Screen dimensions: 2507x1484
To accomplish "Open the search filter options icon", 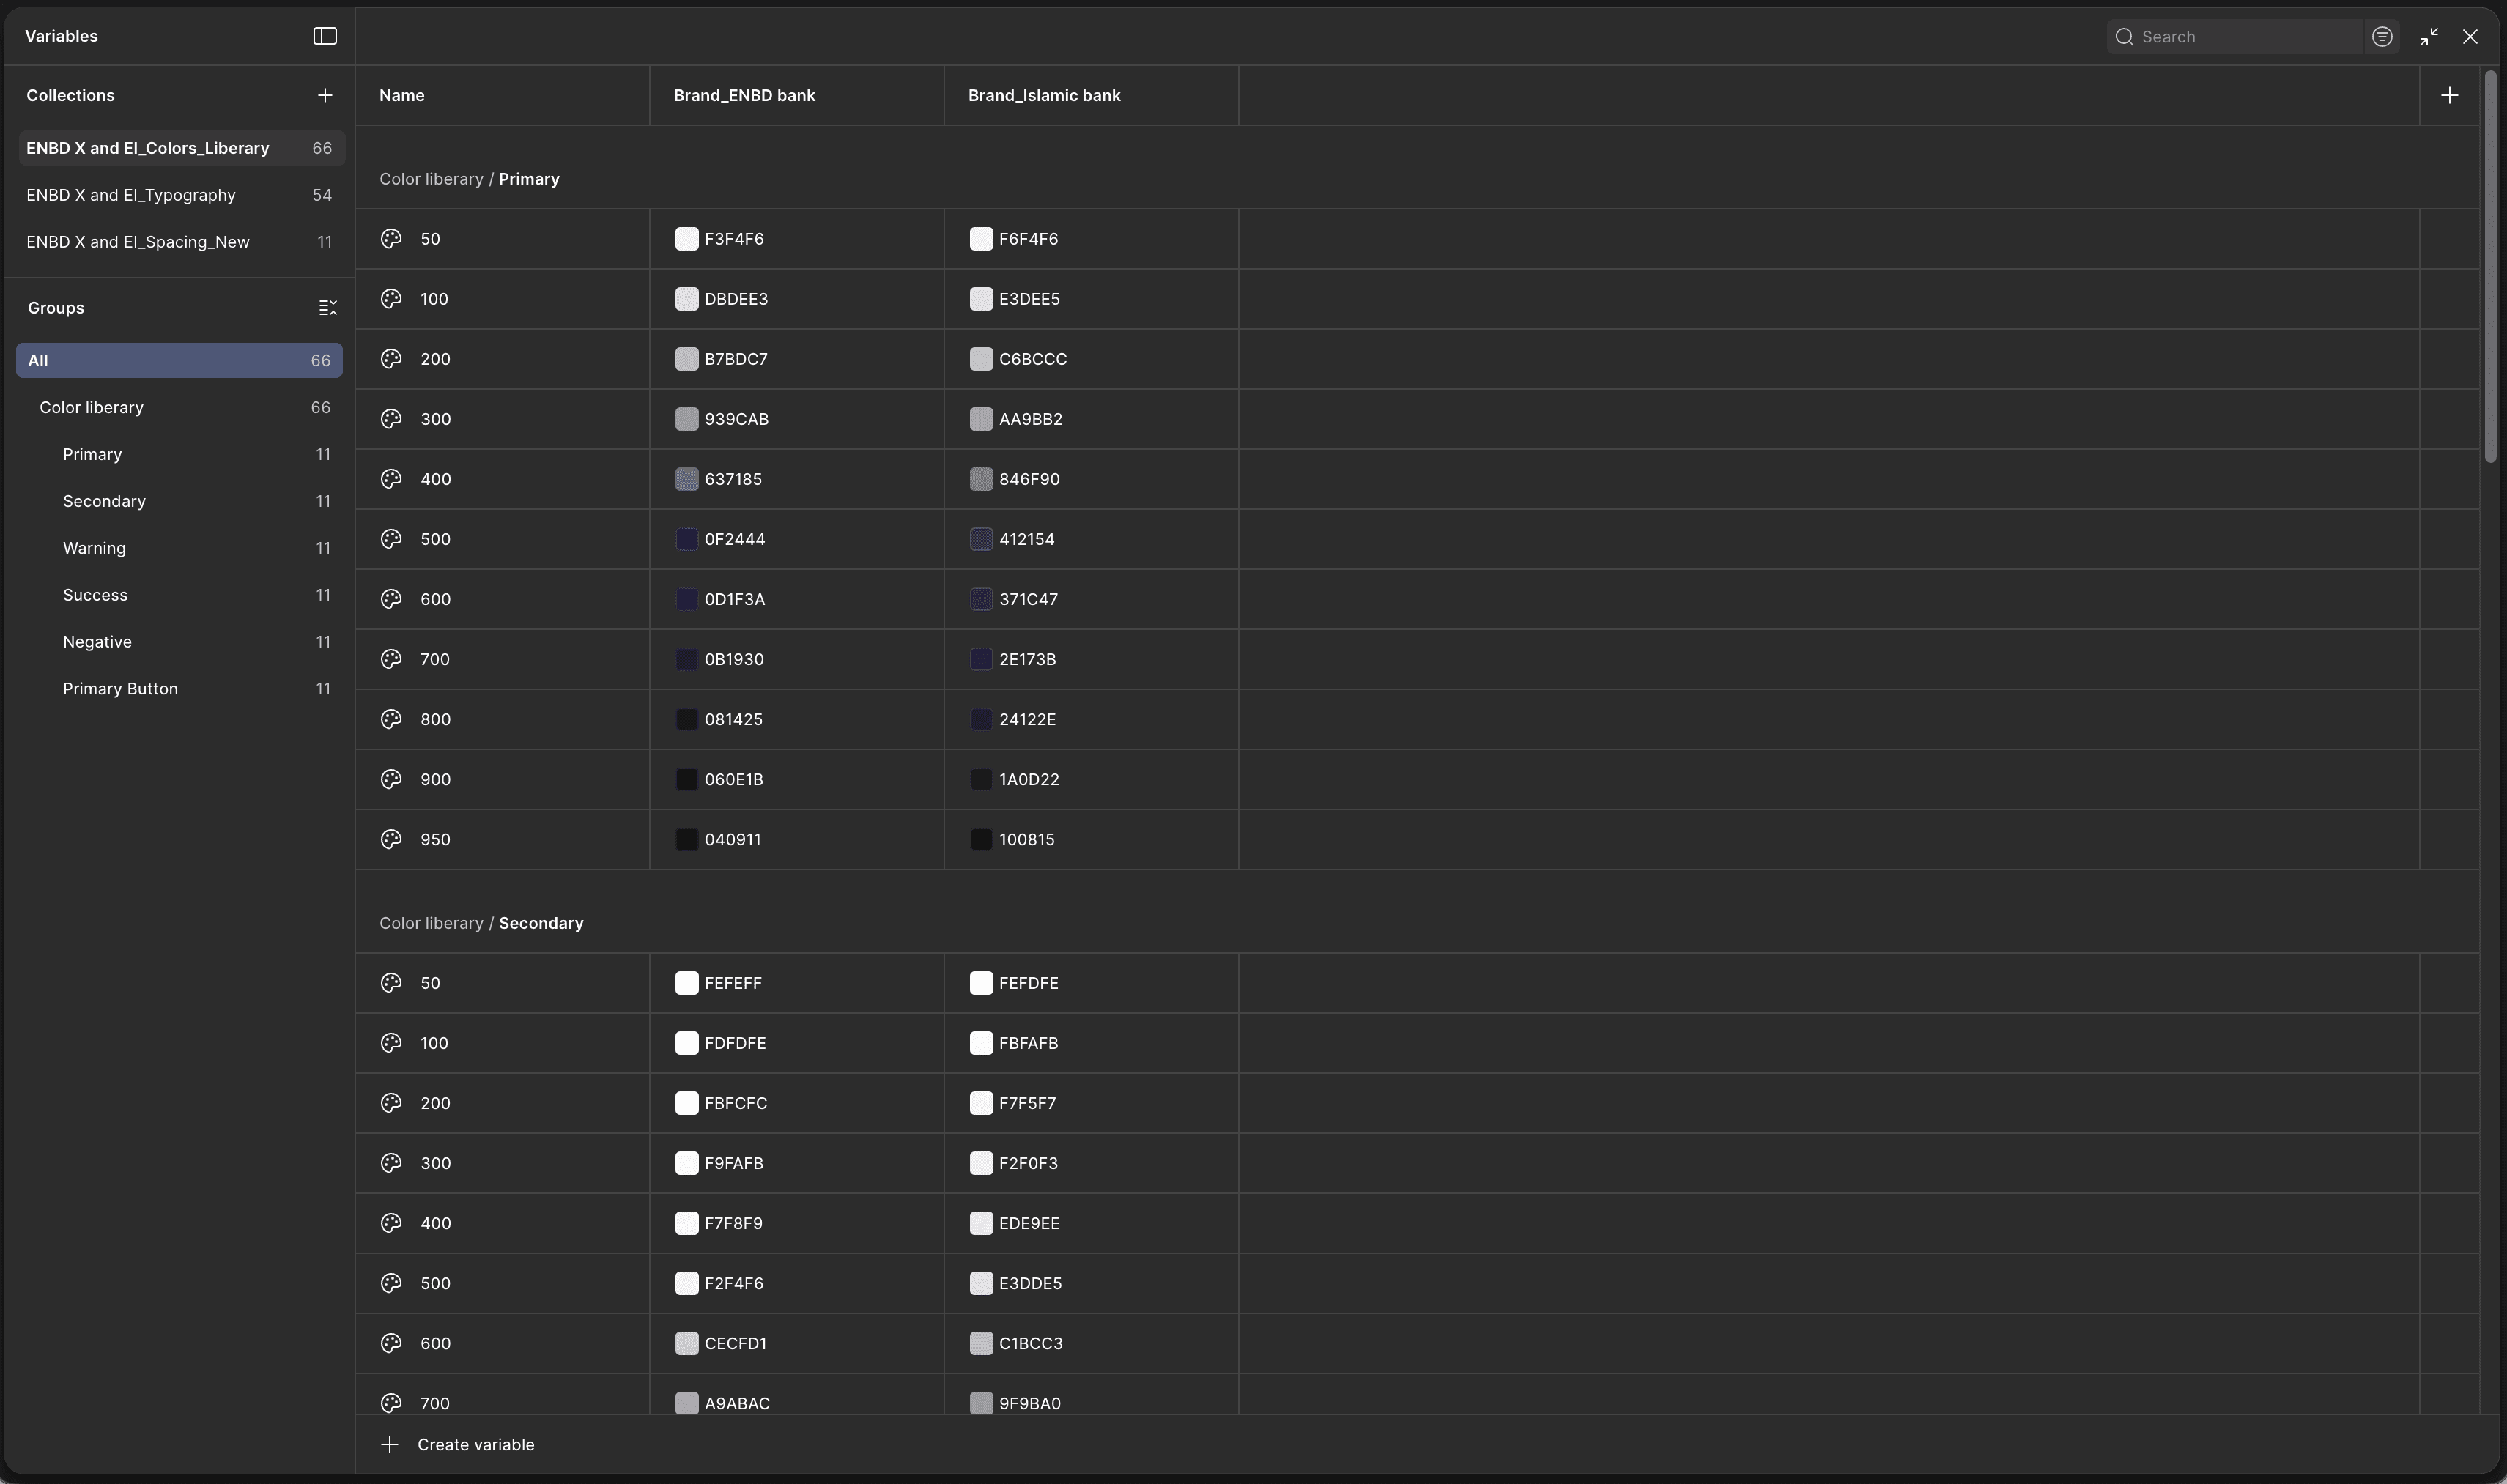I will (x=2382, y=37).
